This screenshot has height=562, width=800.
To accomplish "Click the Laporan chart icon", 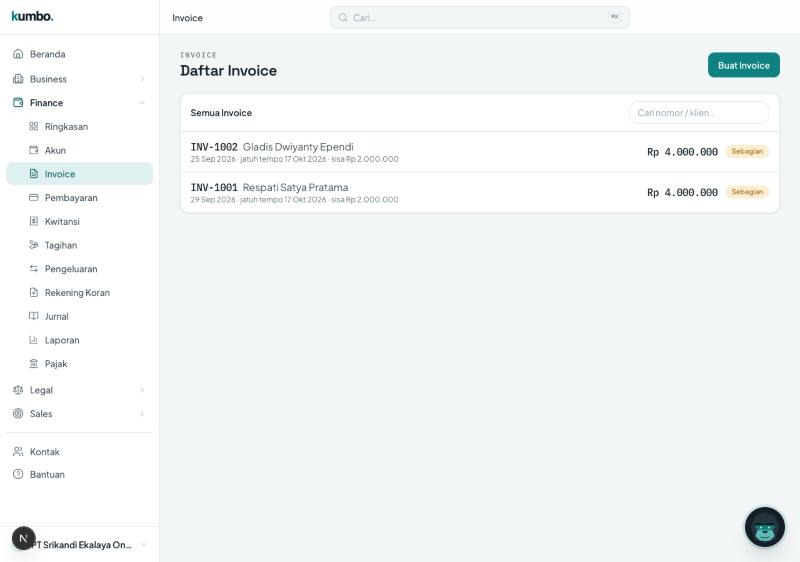I will pyautogui.click(x=34, y=340).
